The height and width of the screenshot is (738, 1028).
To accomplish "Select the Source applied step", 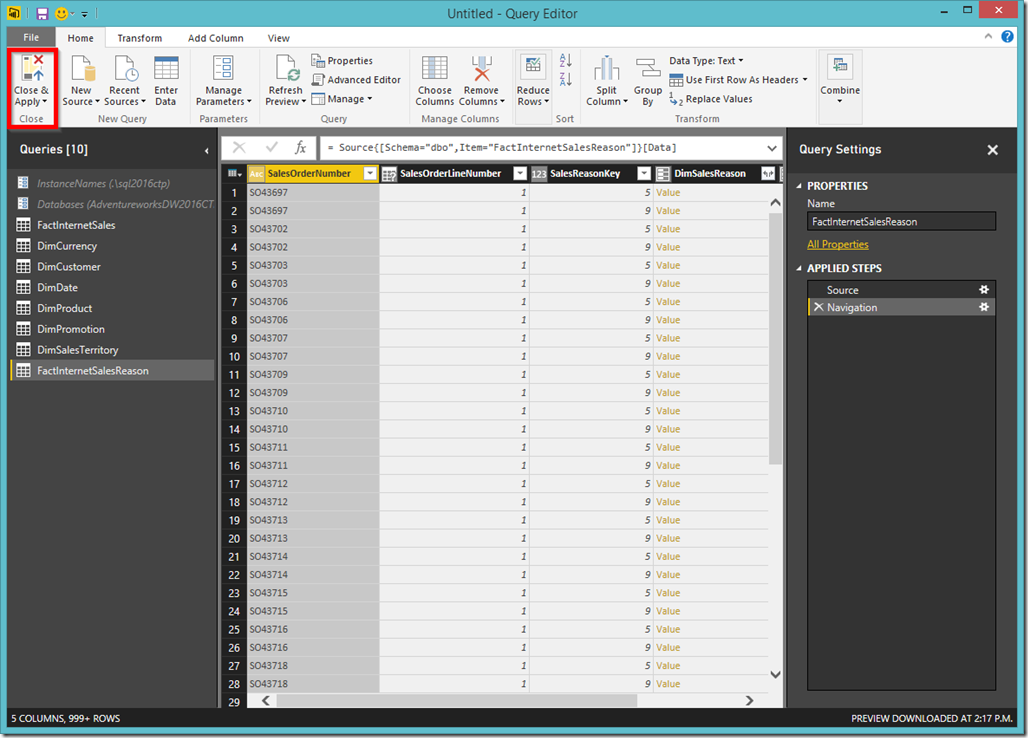I will [x=901, y=290].
